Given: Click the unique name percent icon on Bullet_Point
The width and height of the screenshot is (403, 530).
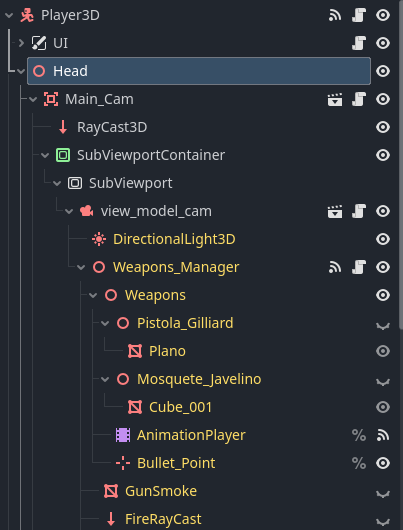Looking at the screenshot, I should click(x=359, y=463).
